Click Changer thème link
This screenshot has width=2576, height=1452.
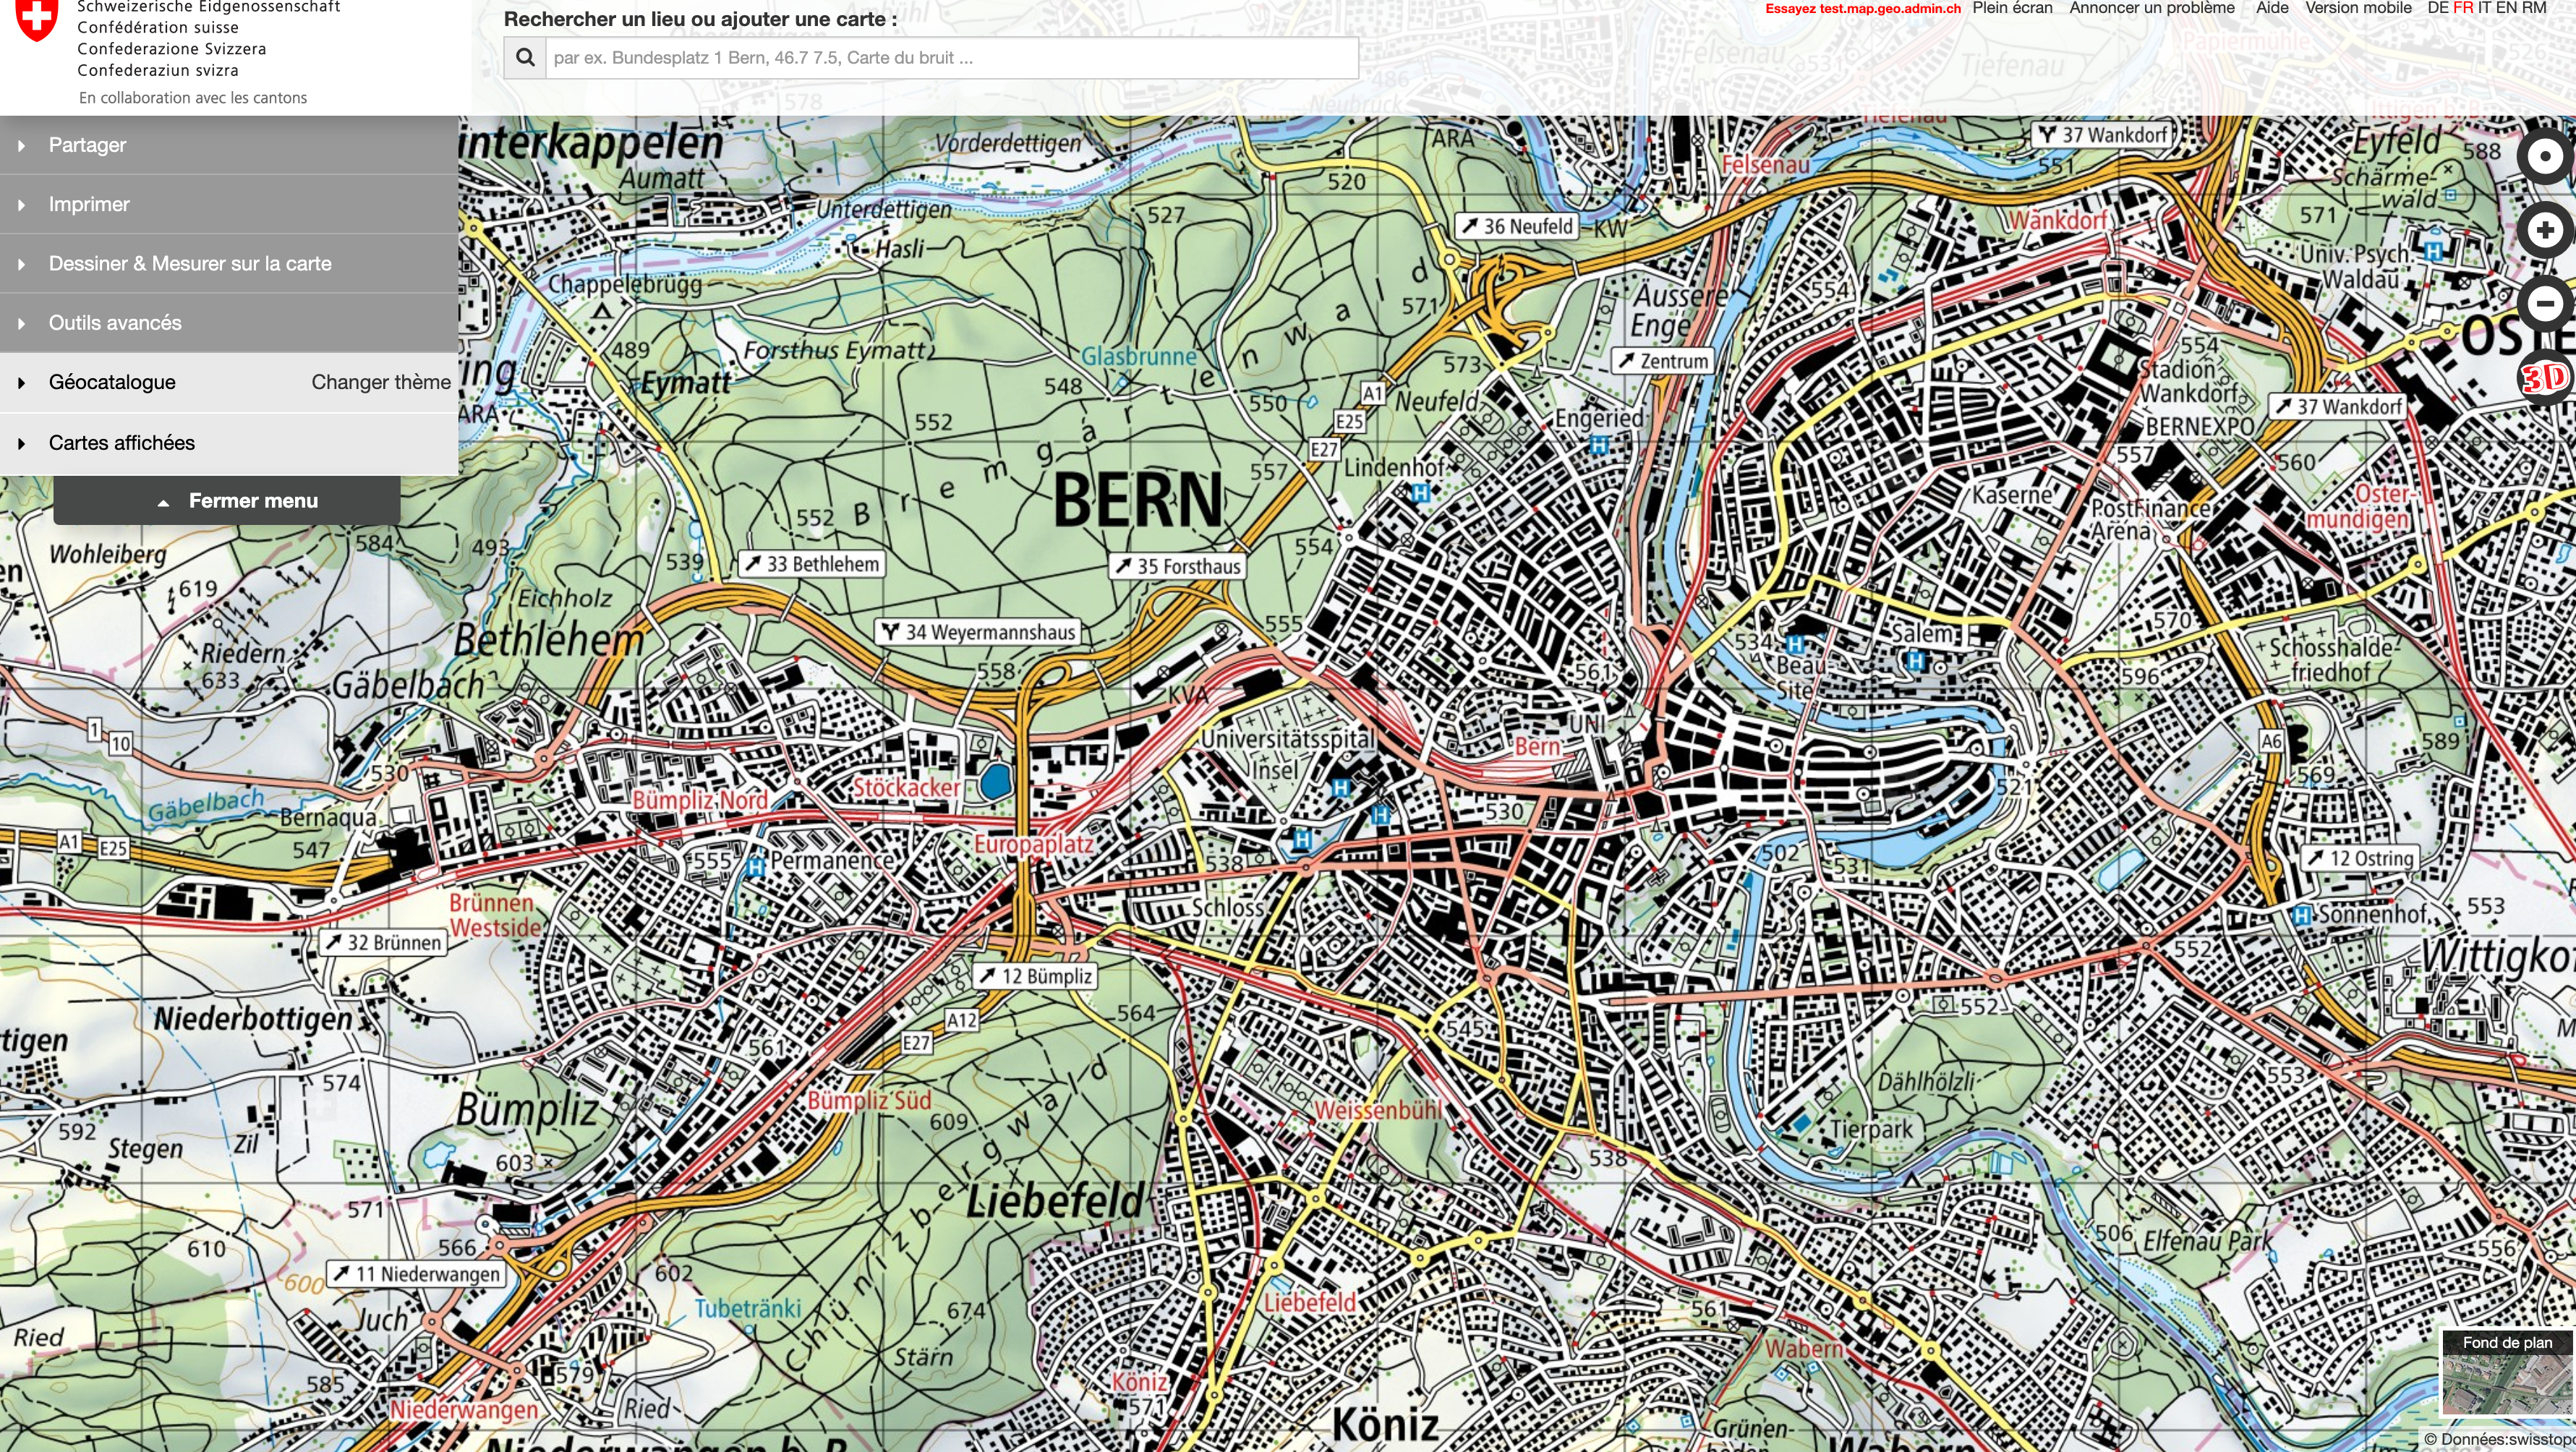tap(380, 383)
